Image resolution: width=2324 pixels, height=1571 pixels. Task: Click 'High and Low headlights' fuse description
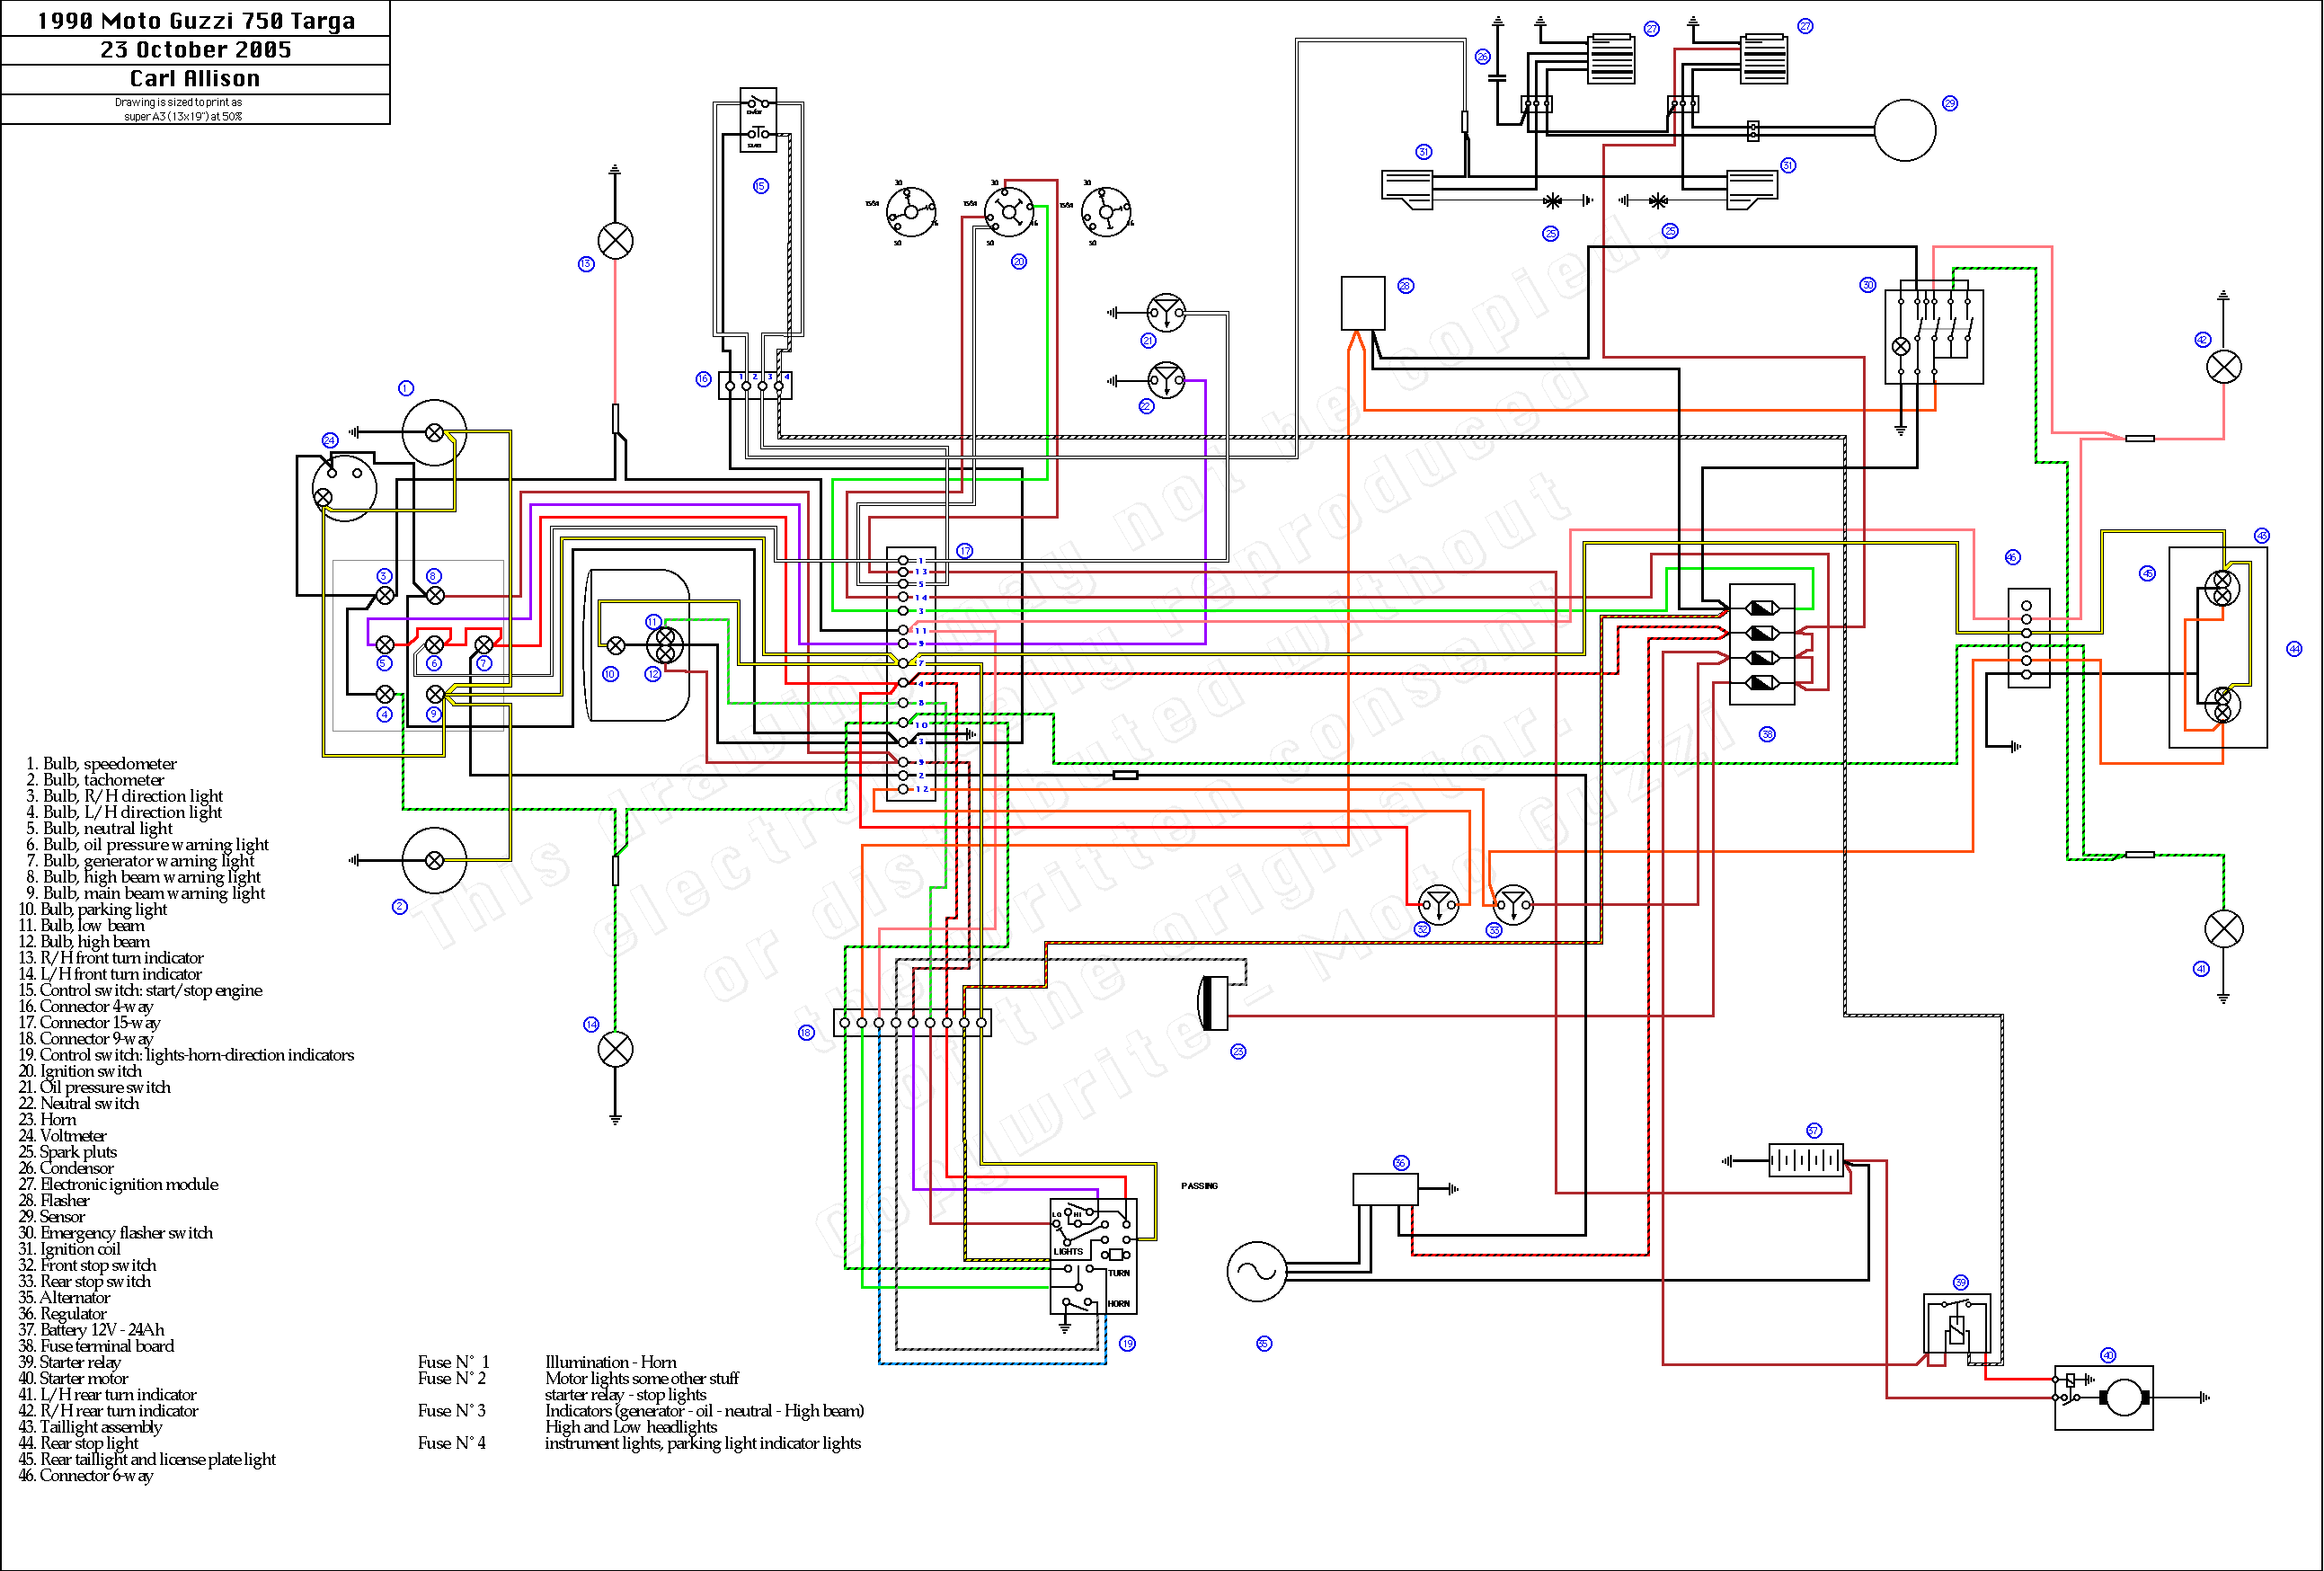631,1427
